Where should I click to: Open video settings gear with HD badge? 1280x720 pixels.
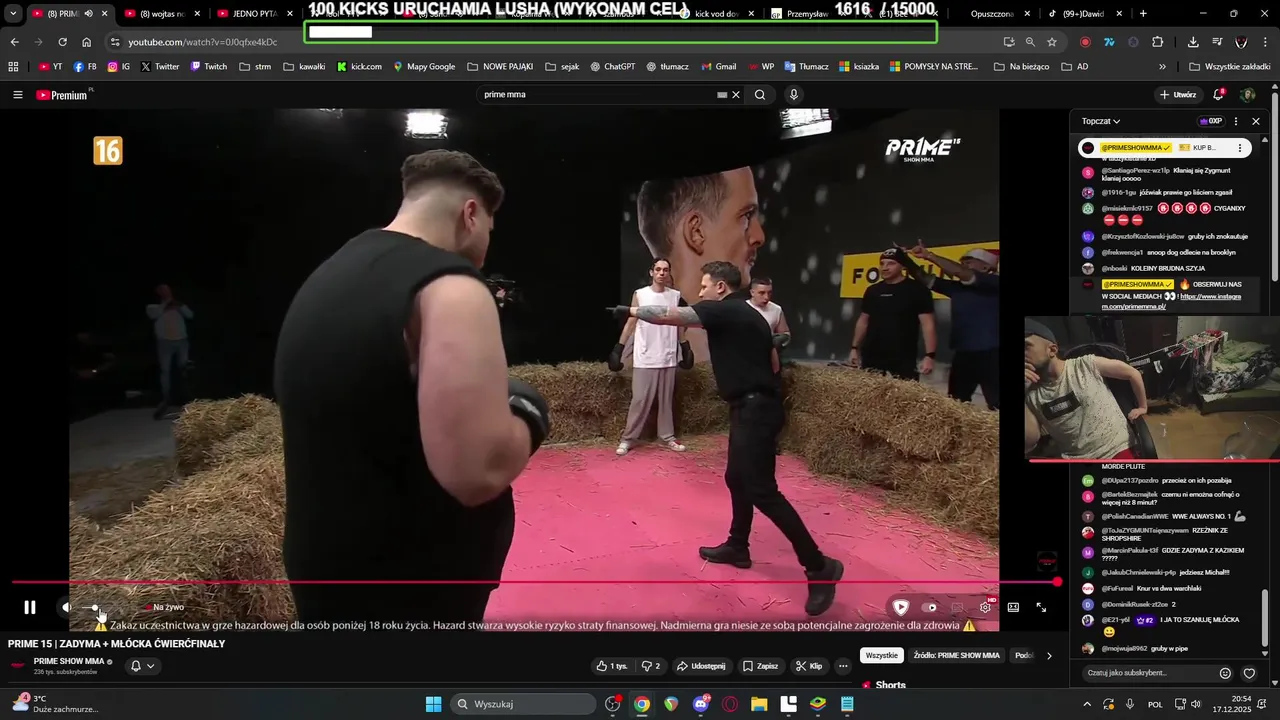986,607
